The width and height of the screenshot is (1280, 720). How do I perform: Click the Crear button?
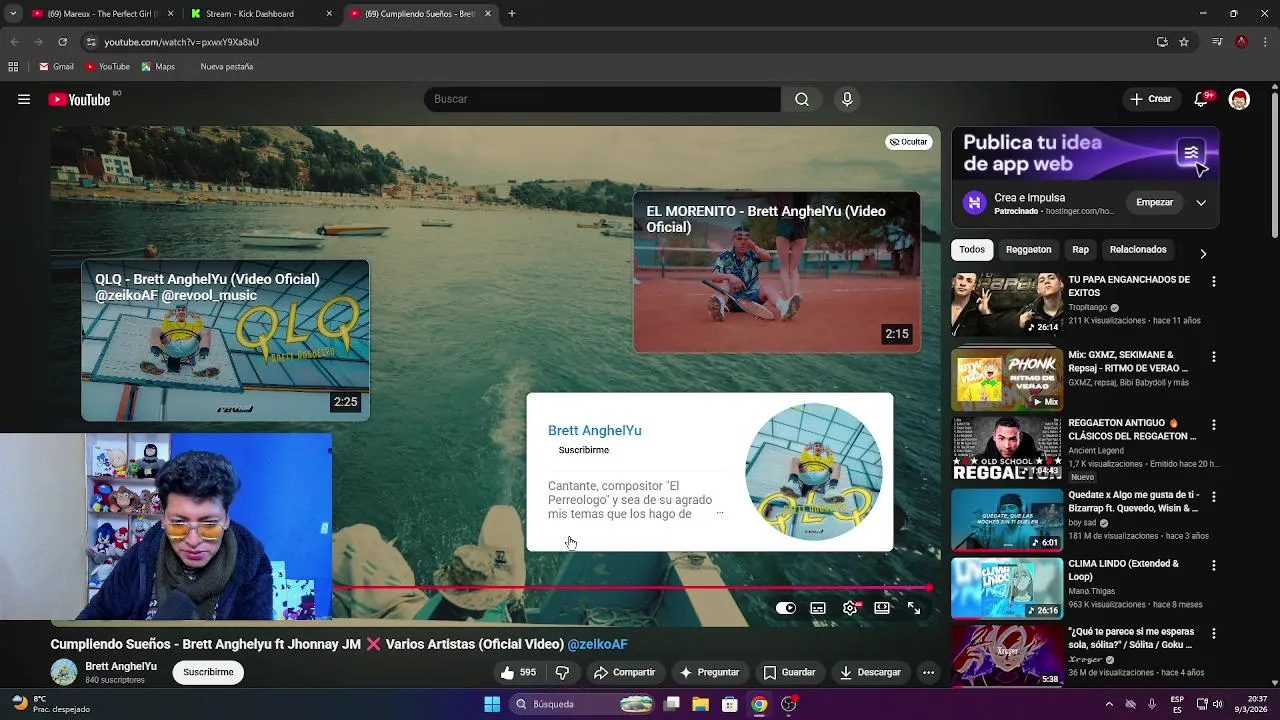click(1150, 99)
